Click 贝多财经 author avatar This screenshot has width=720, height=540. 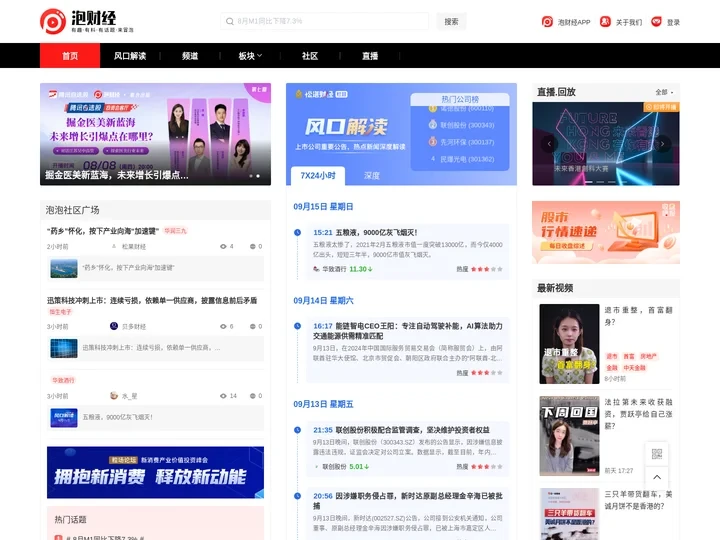(114, 326)
